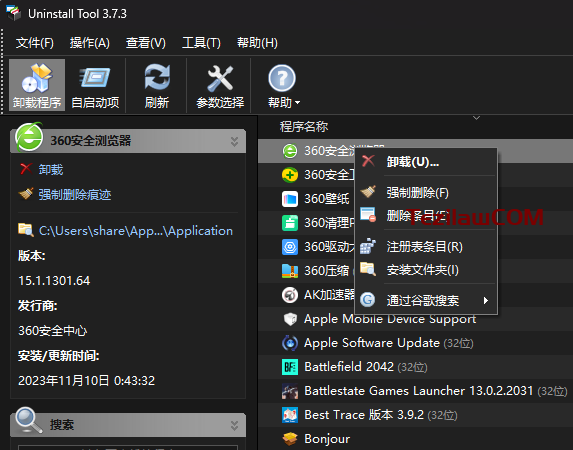Click the Bonjour package icon

290,439
